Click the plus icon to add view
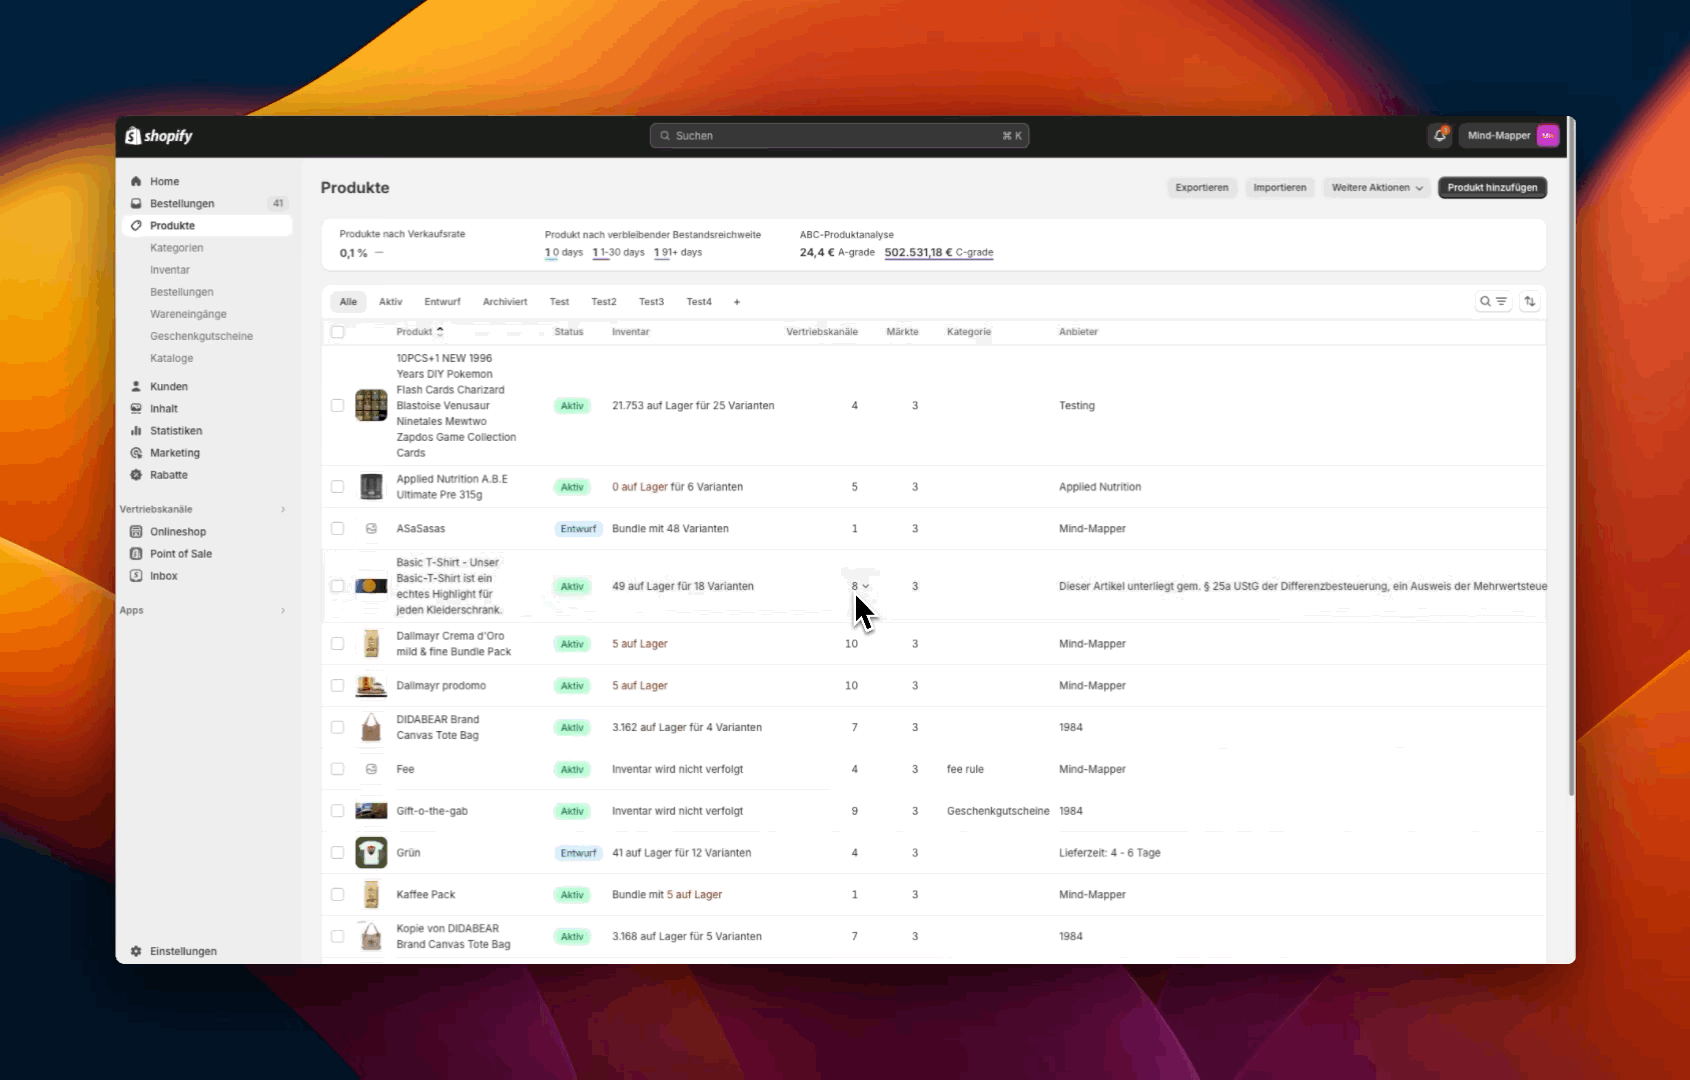 point(737,301)
